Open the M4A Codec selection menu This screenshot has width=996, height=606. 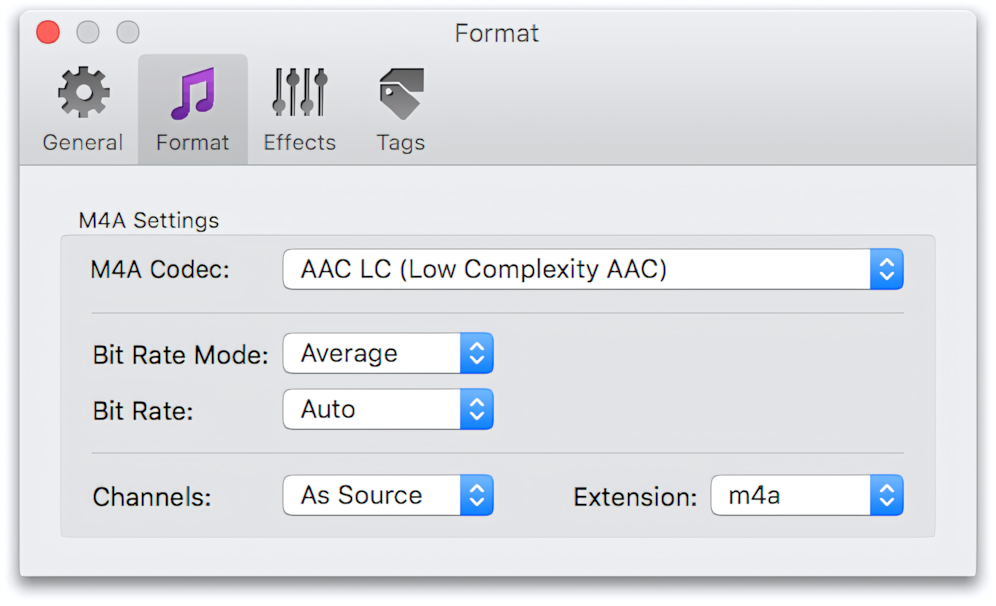pos(590,268)
